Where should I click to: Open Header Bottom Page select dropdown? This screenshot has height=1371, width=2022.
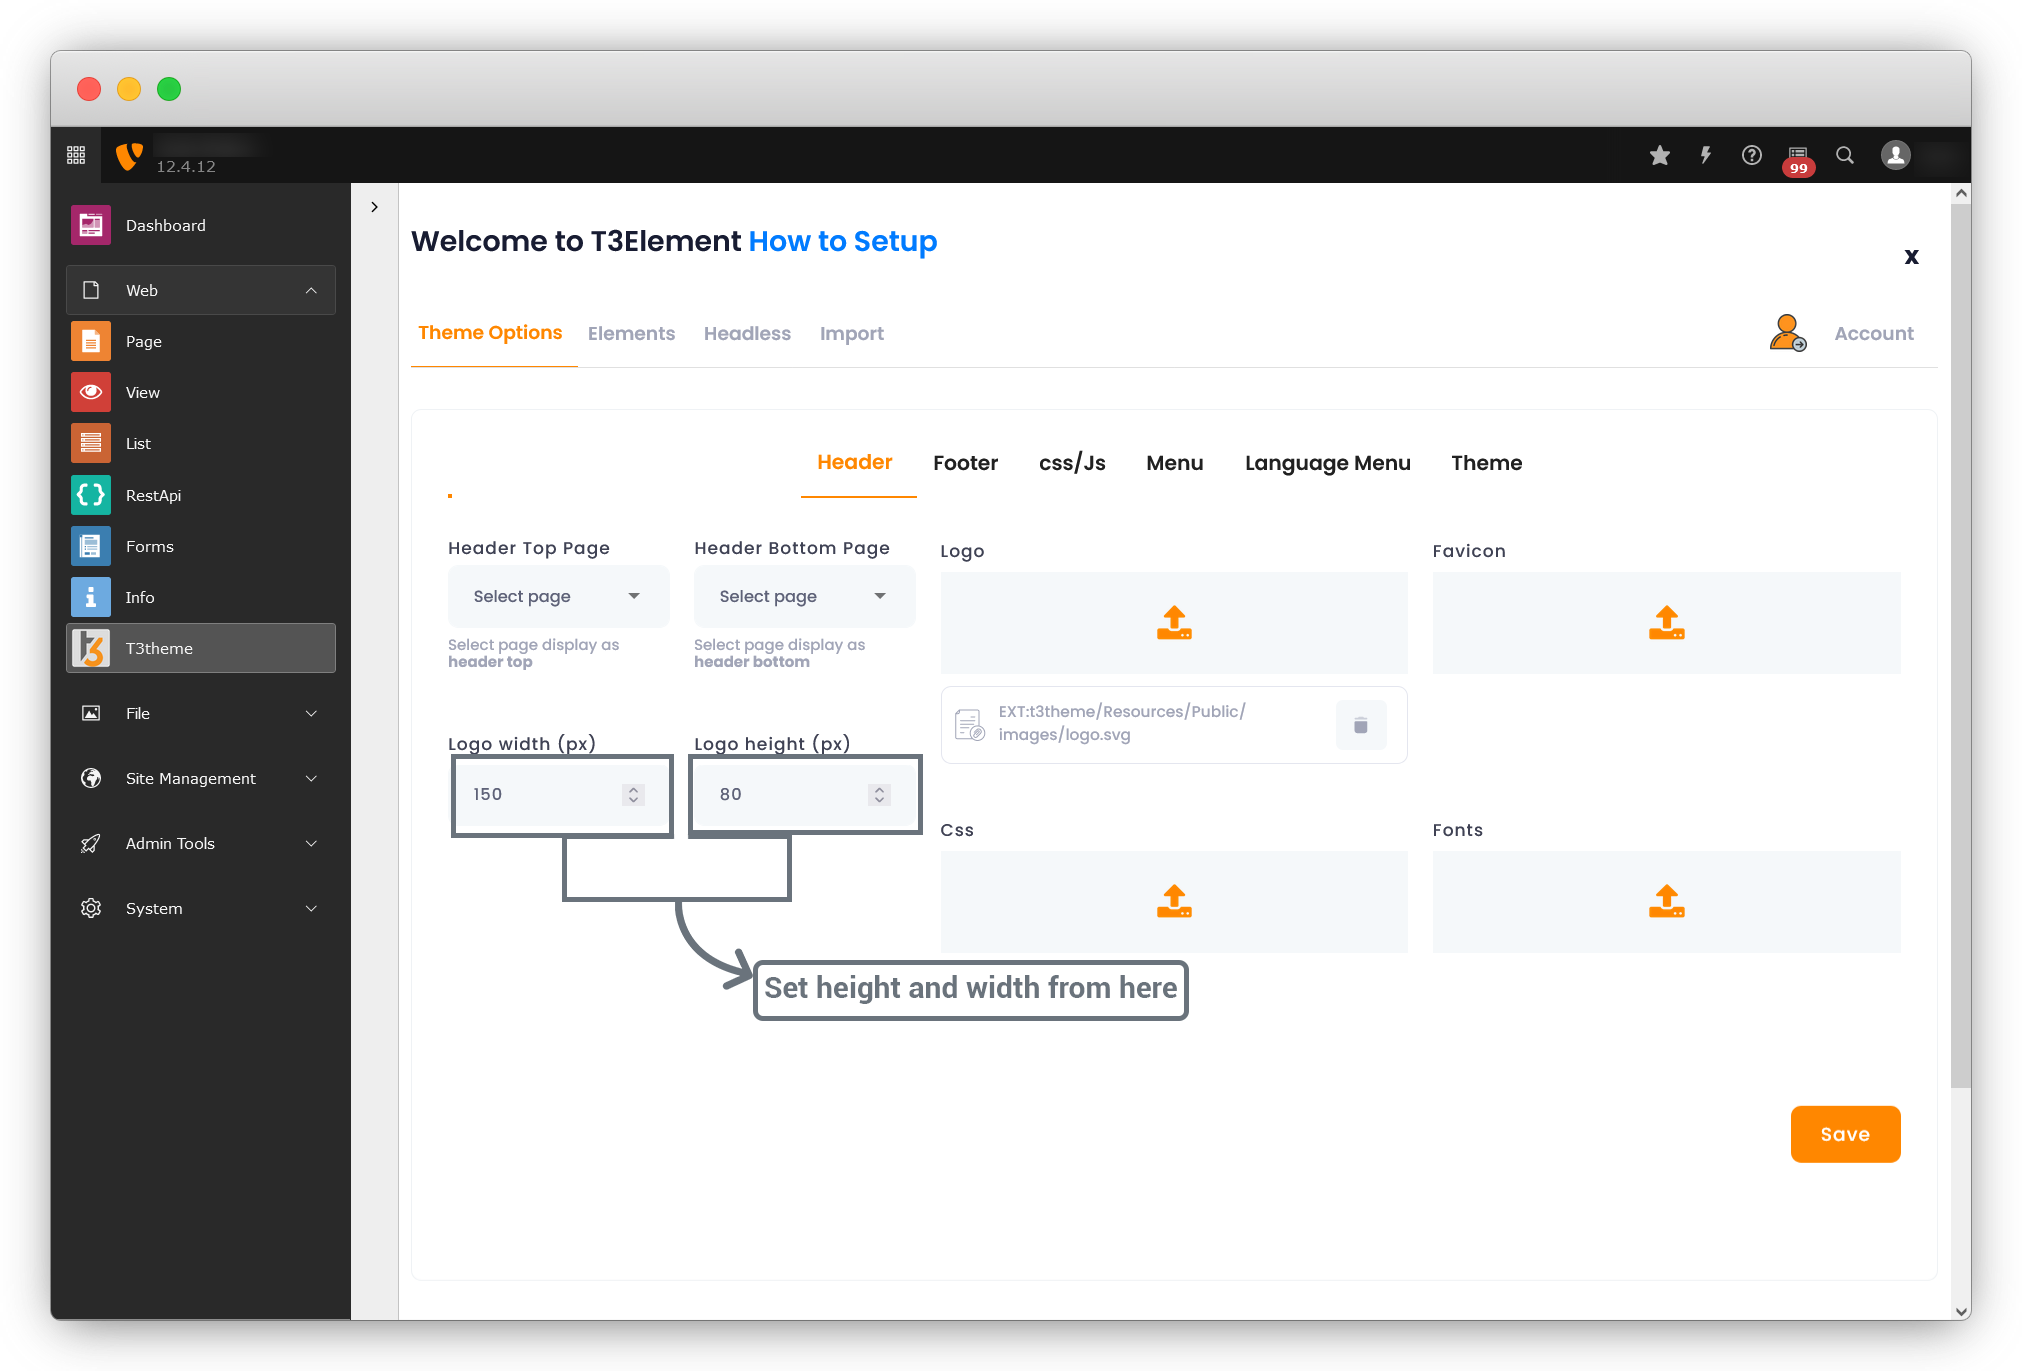804,596
